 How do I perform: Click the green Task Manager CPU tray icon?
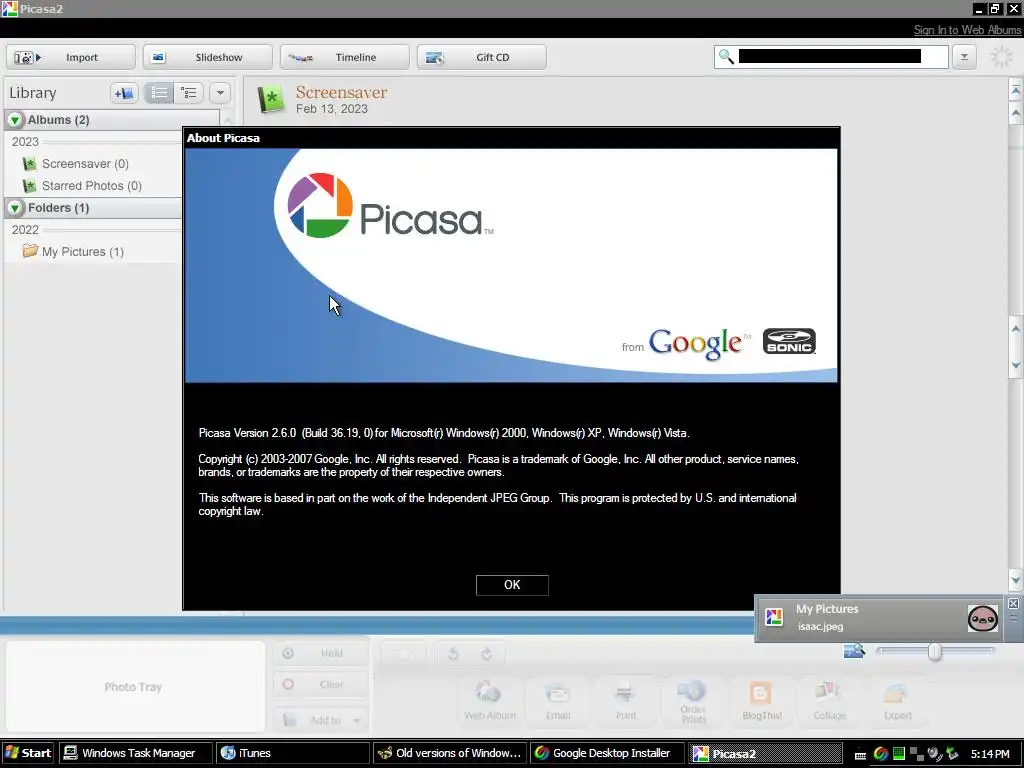pos(899,754)
